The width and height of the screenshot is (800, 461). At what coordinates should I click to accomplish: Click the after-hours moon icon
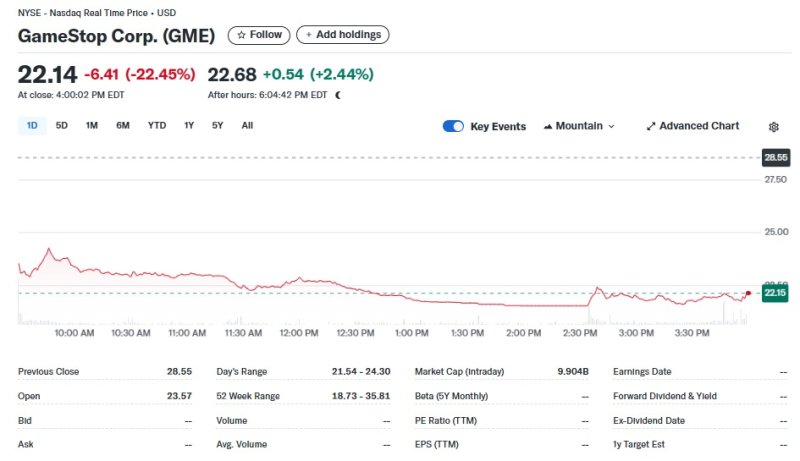(338, 95)
